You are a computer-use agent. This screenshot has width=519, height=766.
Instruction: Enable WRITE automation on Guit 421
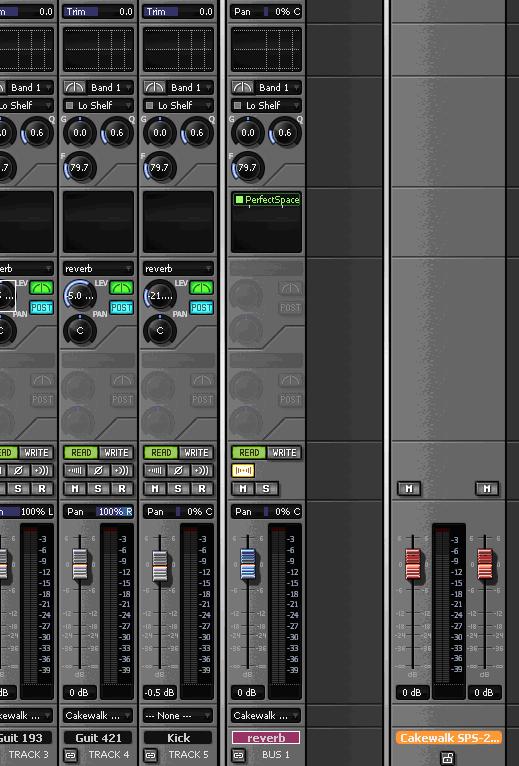(x=116, y=453)
